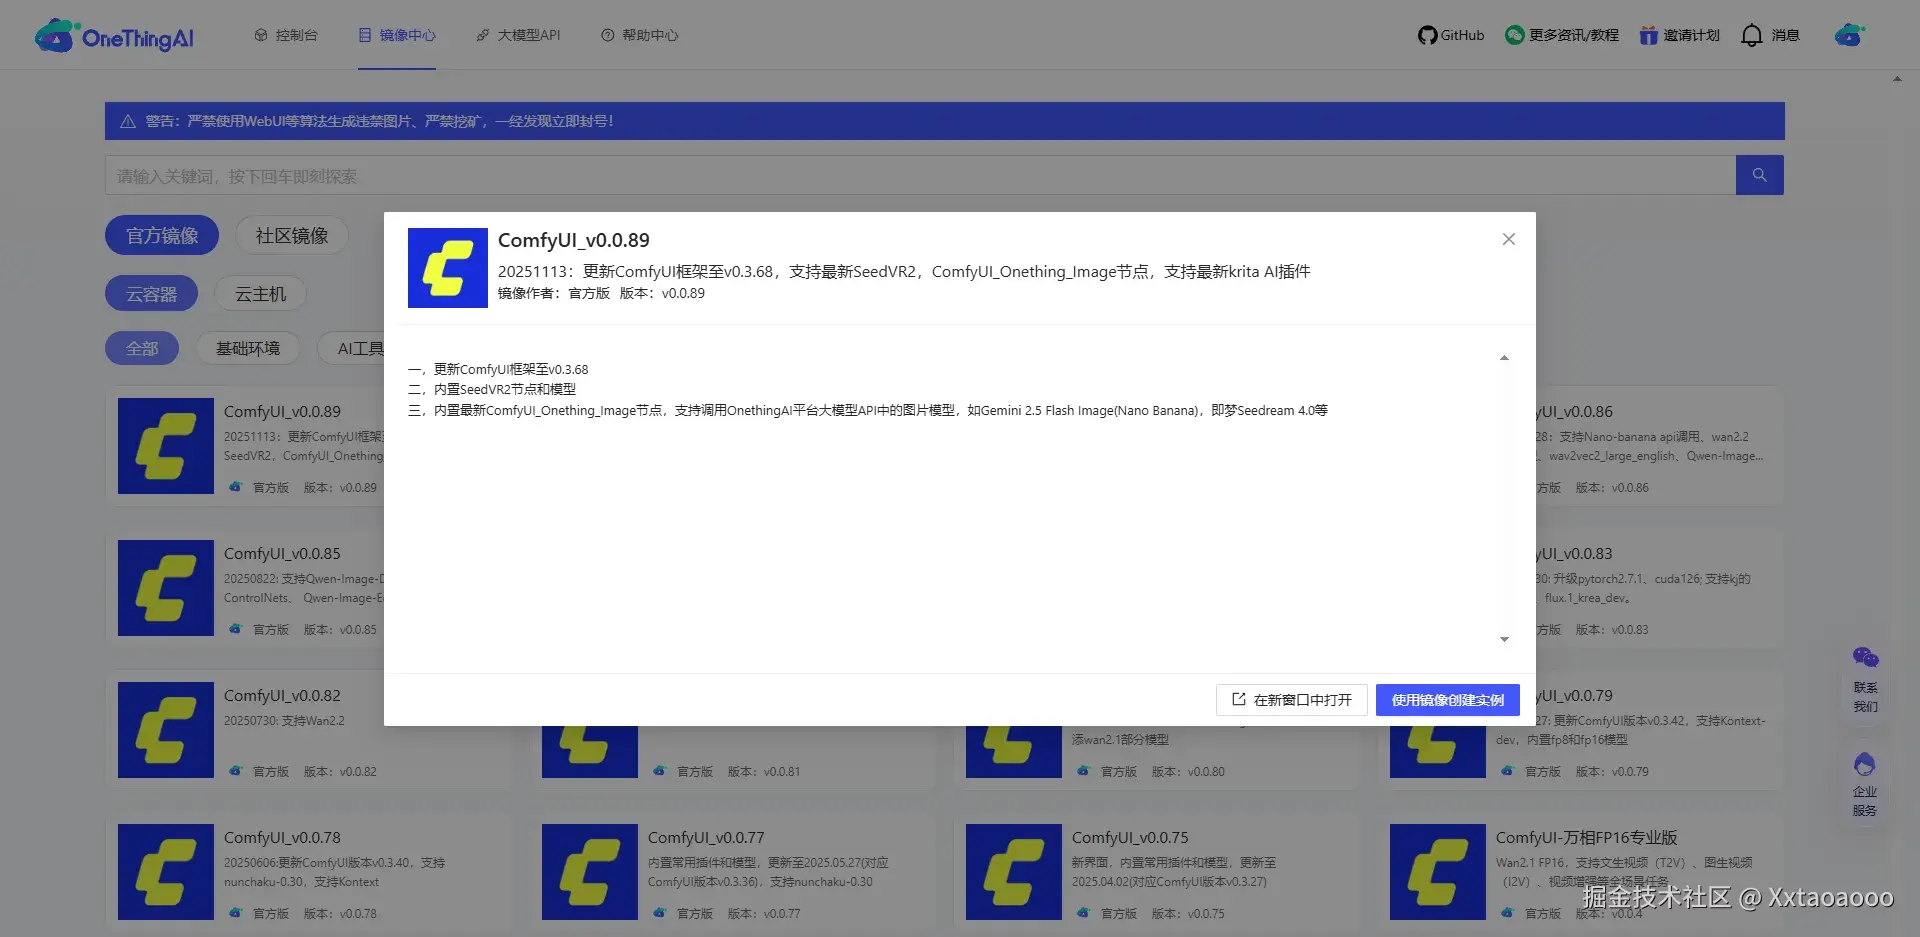This screenshot has width=1920, height=937.
Task: Select the 官方镜像 filter
Action: (162, 235)
